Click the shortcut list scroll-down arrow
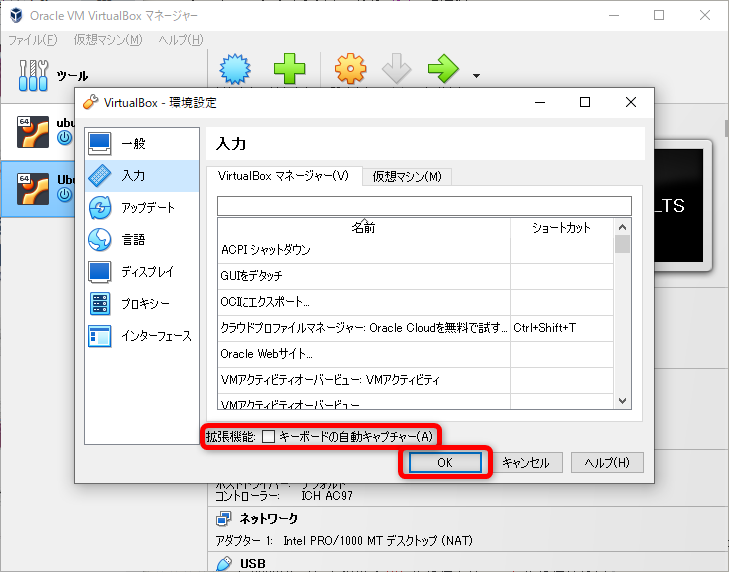729x572 pixels. coord(623,401)
